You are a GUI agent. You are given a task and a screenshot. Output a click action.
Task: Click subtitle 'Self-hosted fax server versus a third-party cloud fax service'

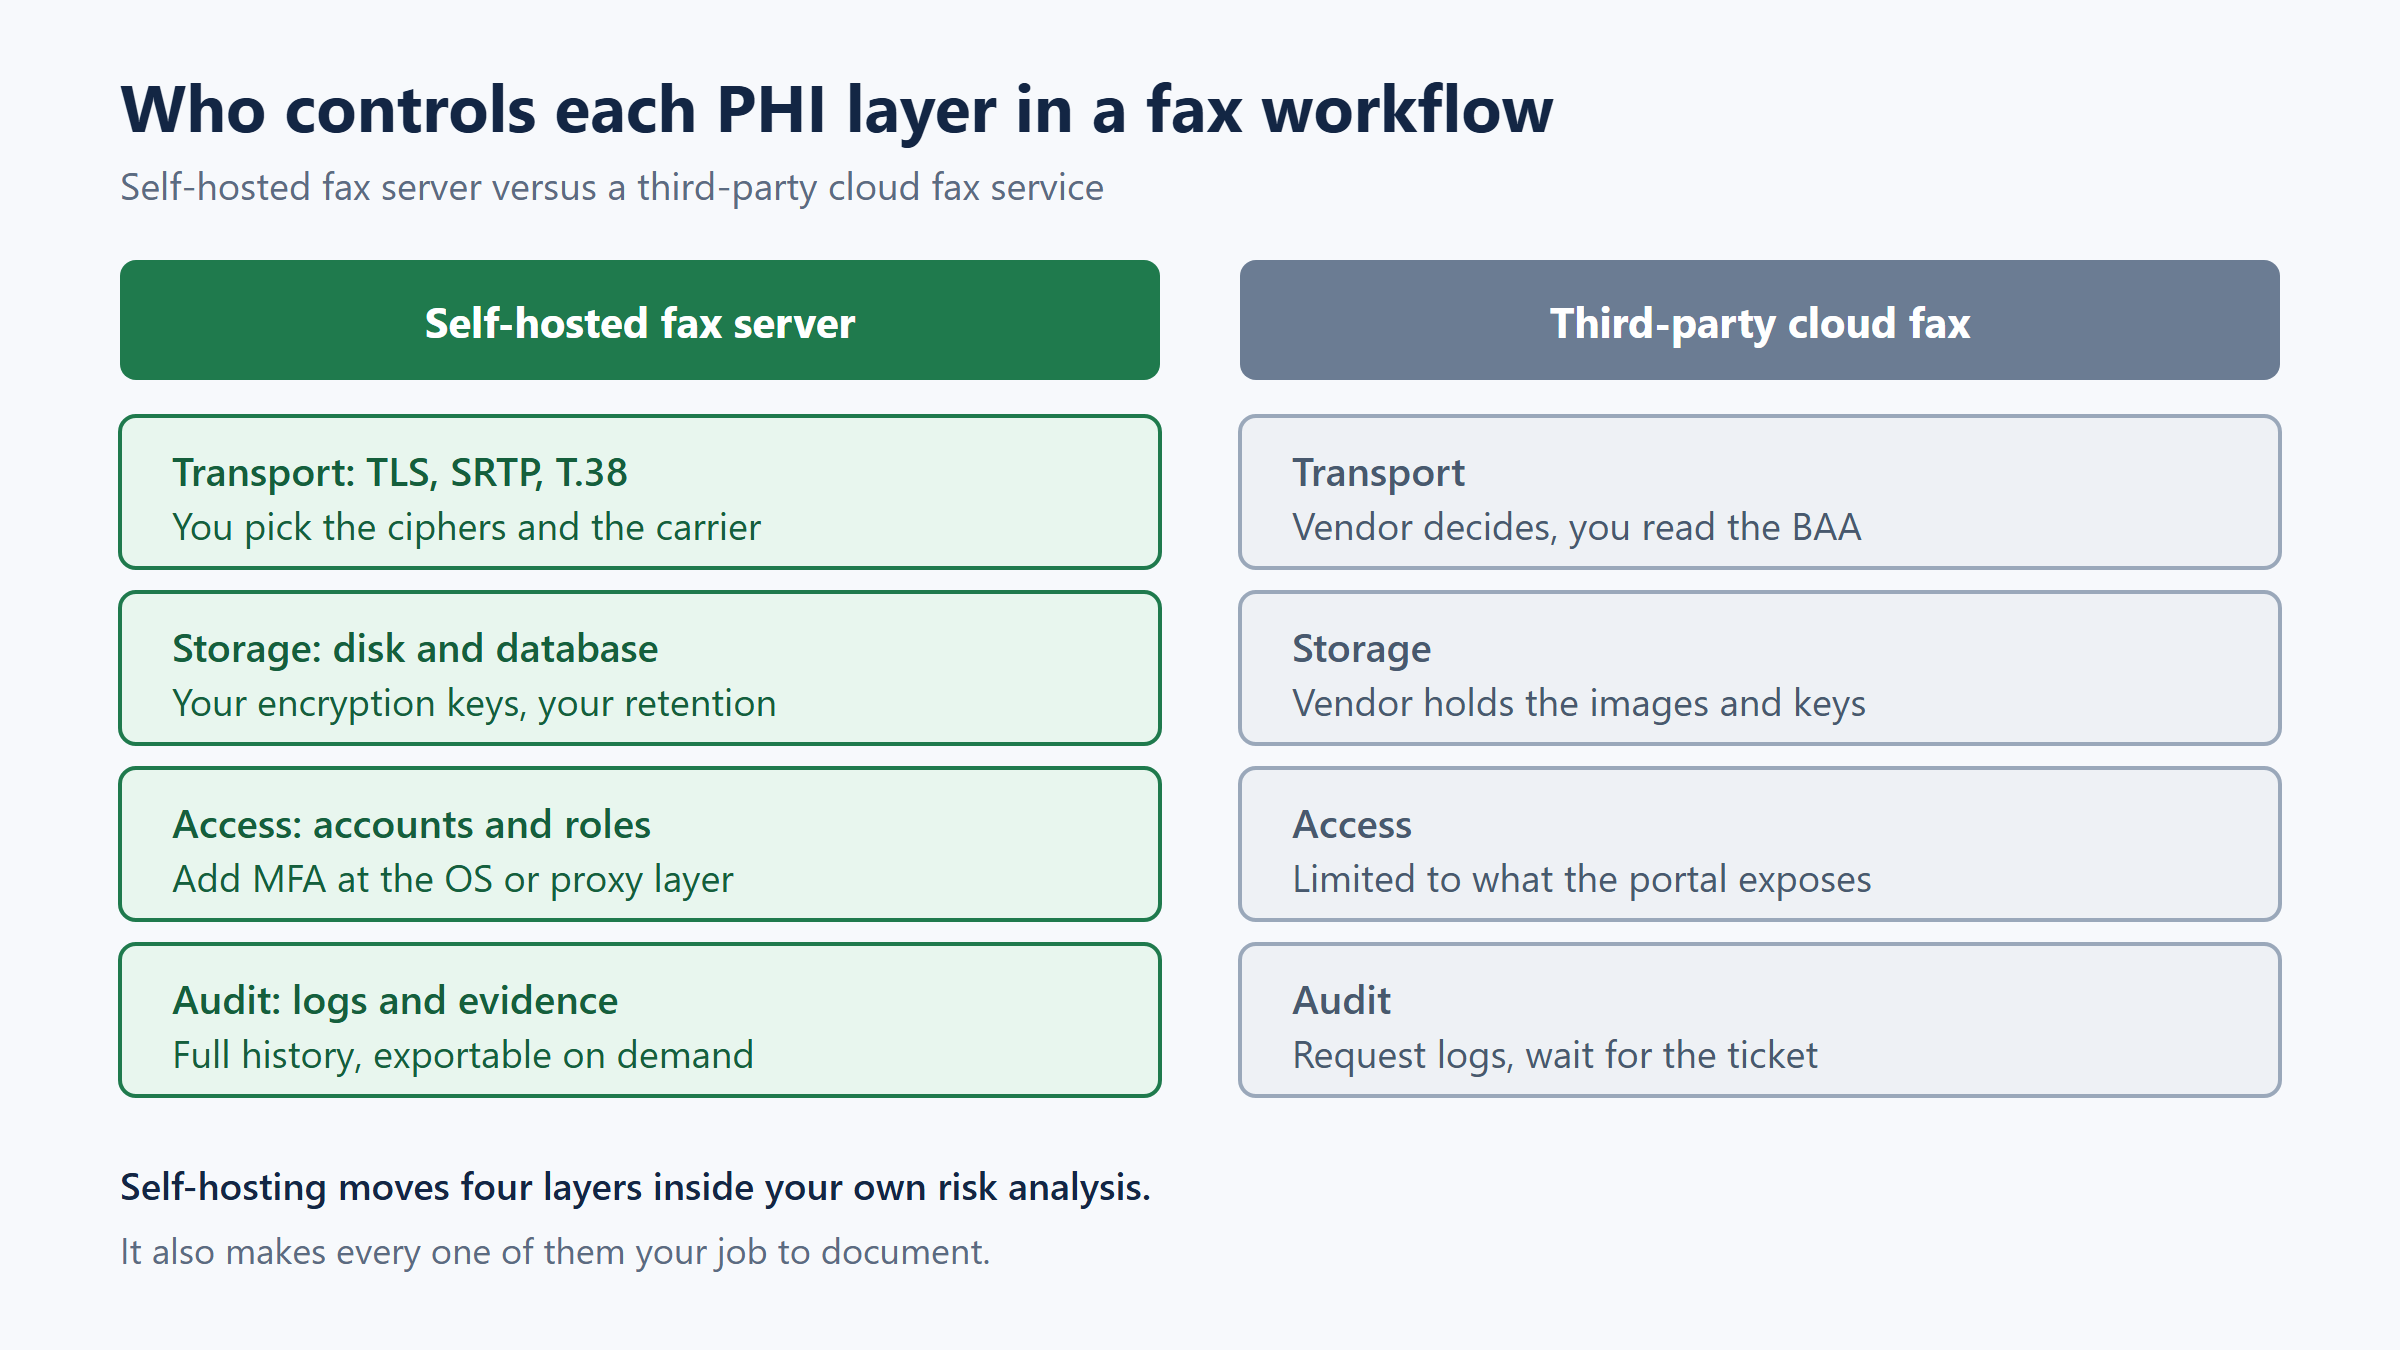(612, 189)
